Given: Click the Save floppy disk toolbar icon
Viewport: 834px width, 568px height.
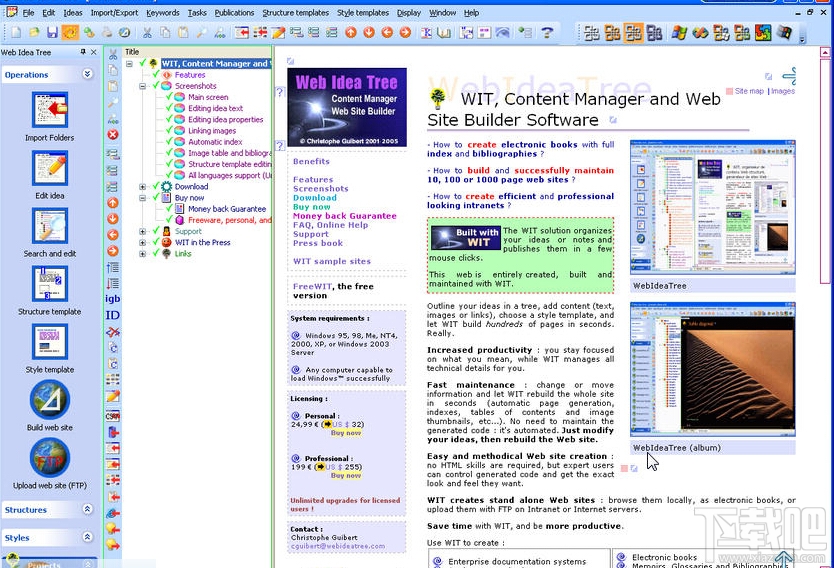Looking at the screenshot, I should [x=52, y=32].
